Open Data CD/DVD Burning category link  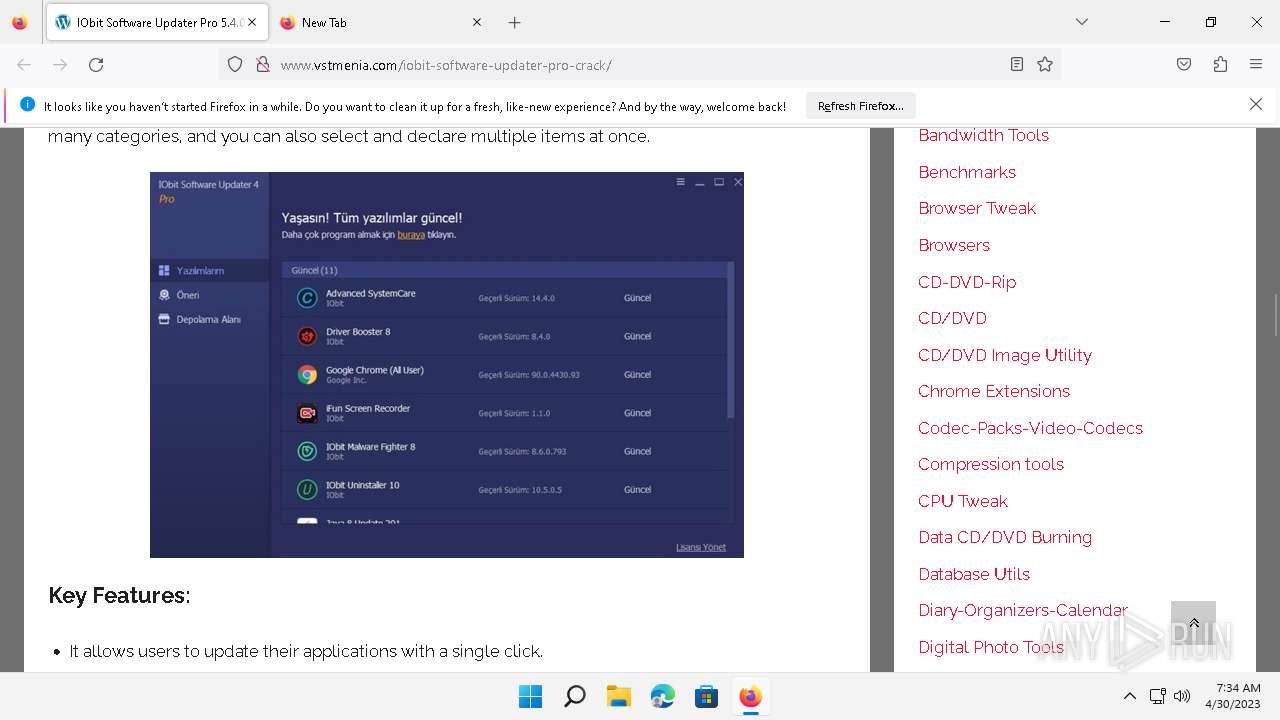coord(1005,537)
